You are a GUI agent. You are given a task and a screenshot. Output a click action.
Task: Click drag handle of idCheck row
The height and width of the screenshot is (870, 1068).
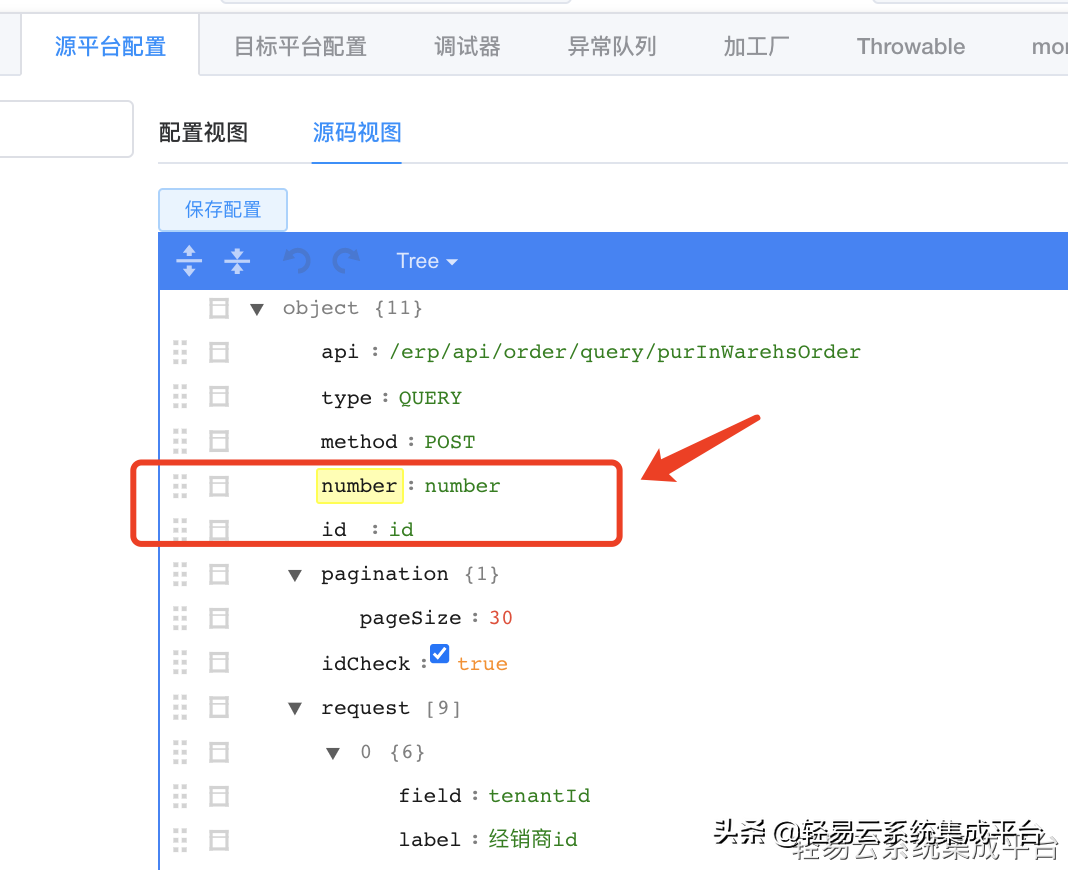[180, 663]
